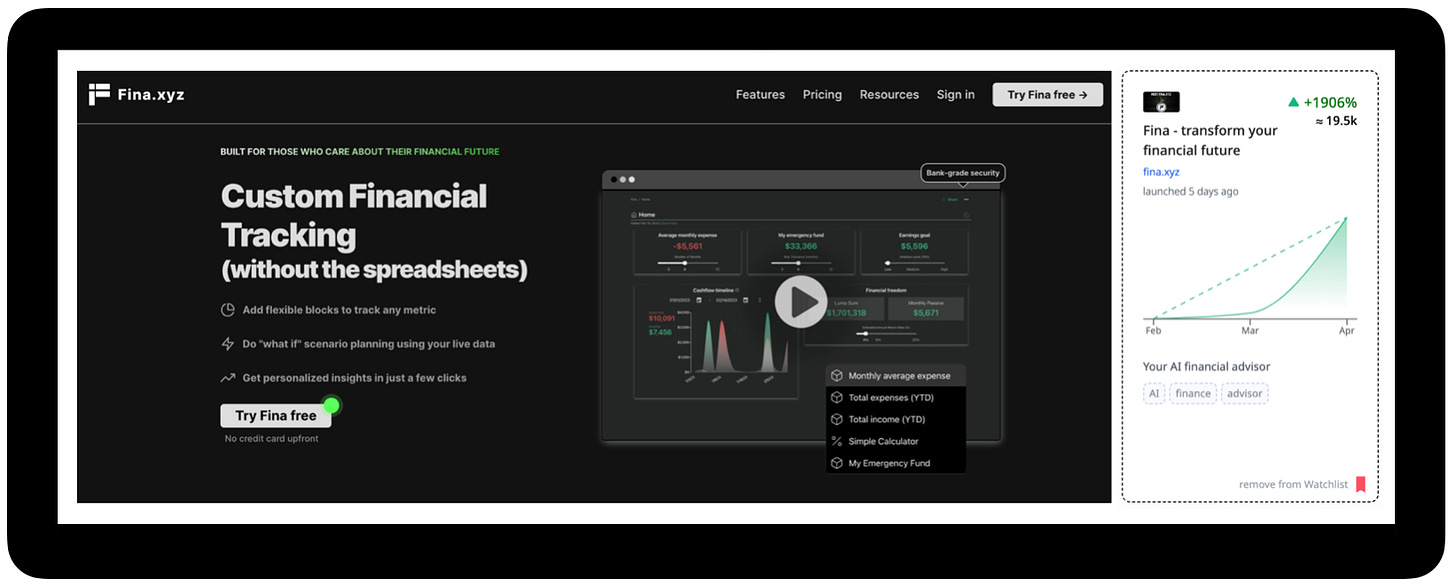
Task: Click hero Try Fina free button
Action: coord(276,415)
